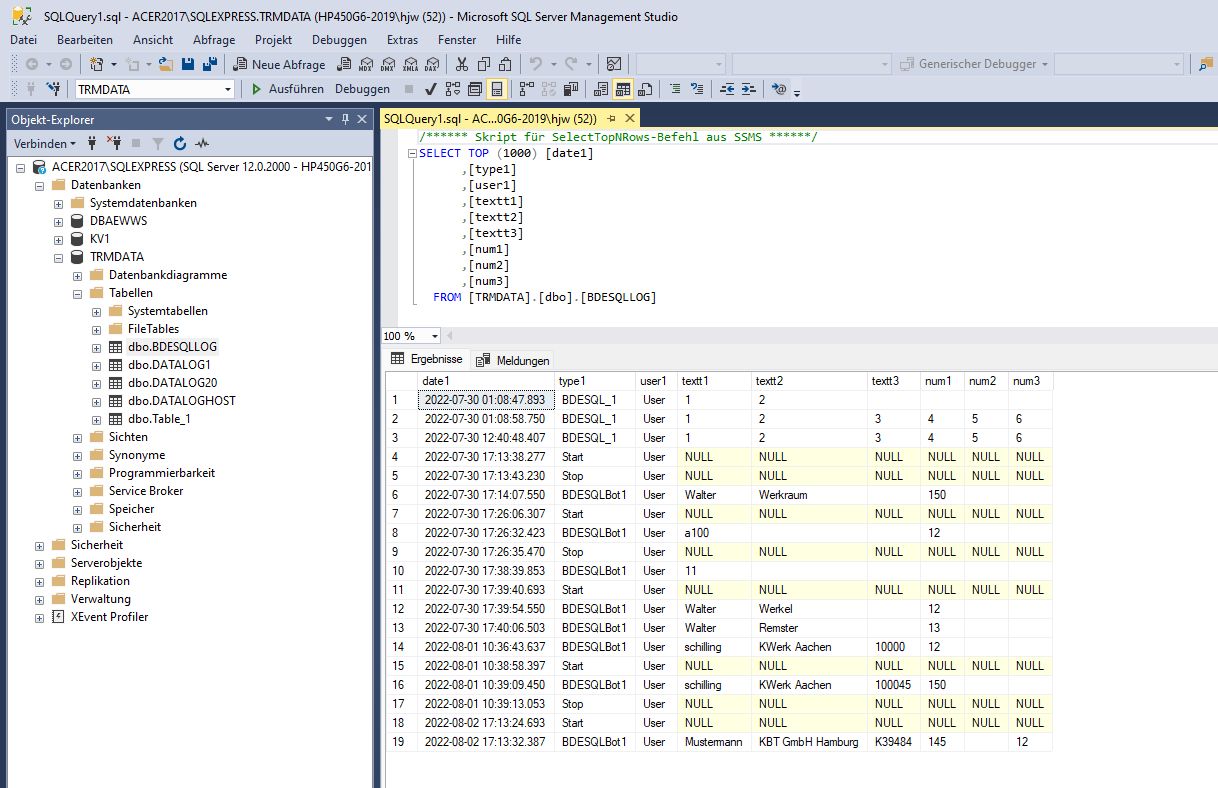Toggle Results to Grid output mode
This screenshot has height=788, width=1218.
tap(623, 89)
